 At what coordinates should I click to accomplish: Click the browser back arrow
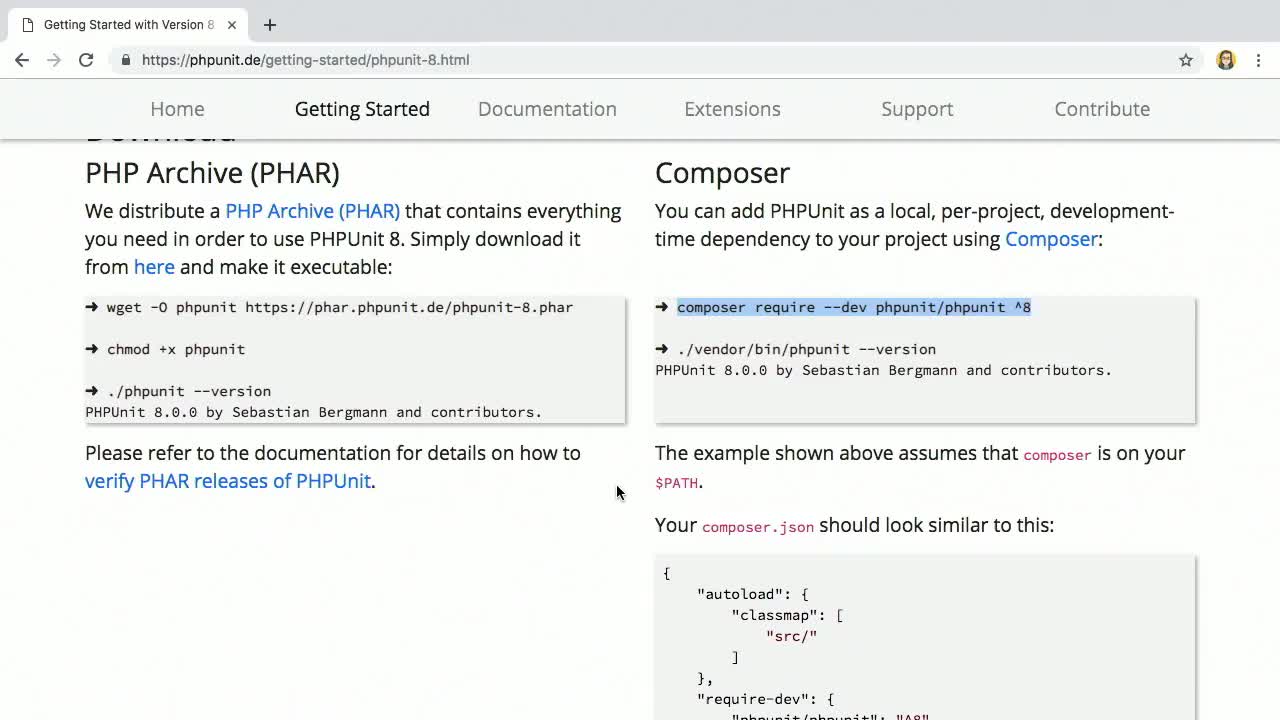click(22, 60)
